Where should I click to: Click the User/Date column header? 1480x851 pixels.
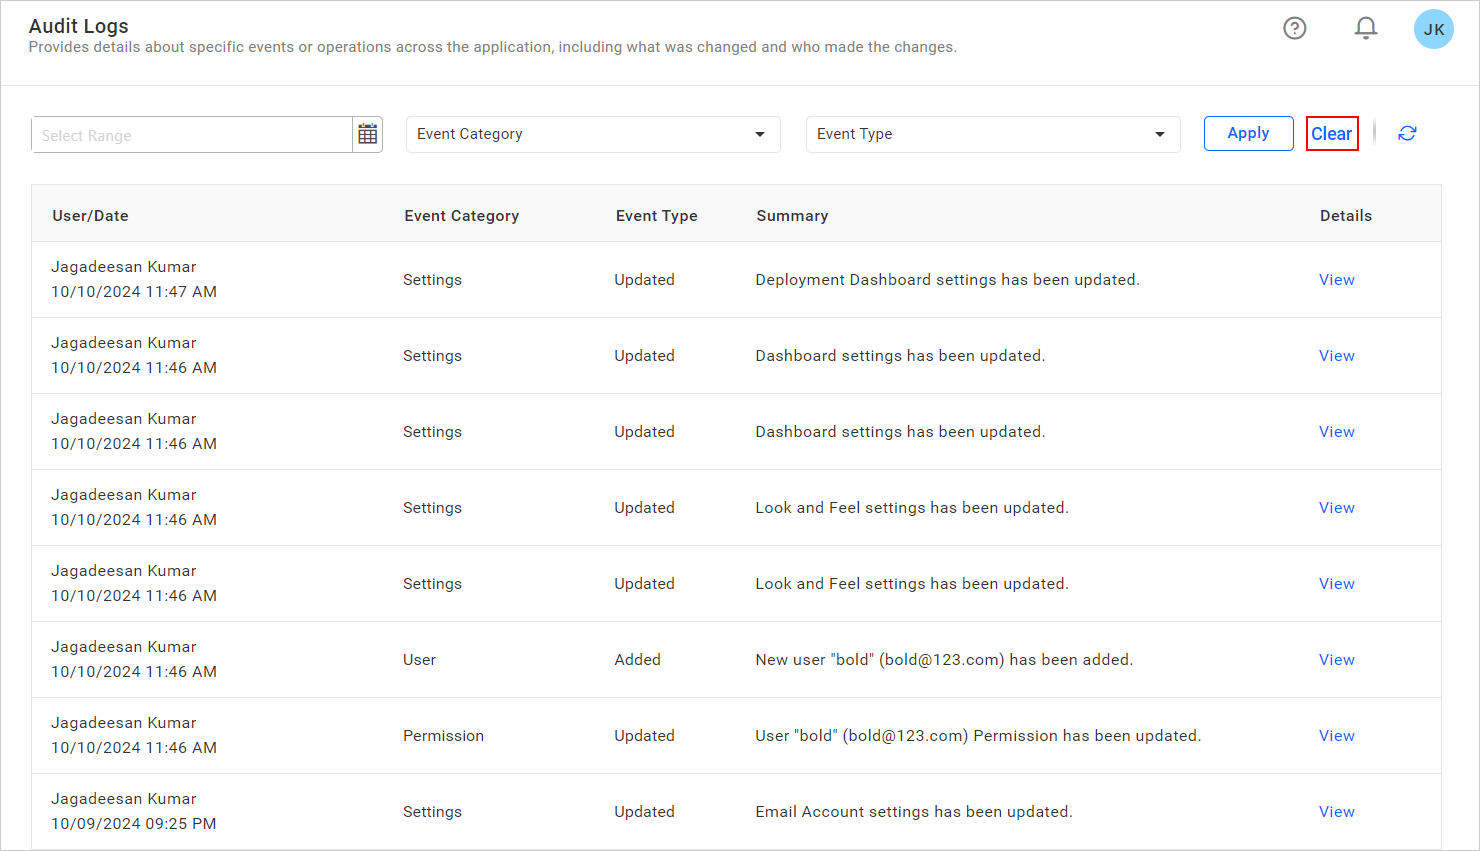click(x=91, y=216)
